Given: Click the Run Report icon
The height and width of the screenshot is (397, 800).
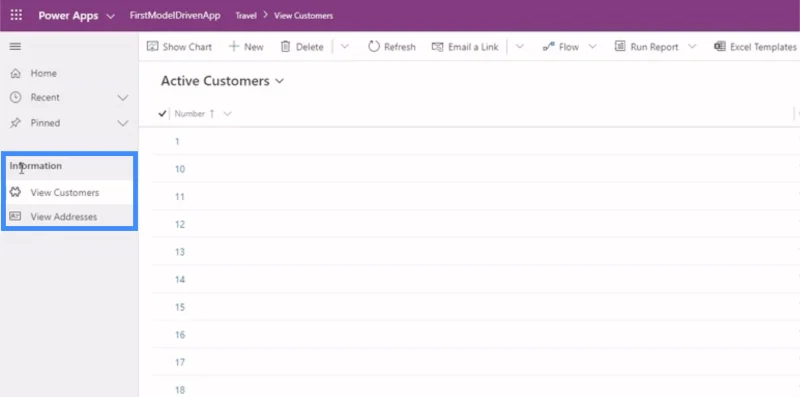Looking at the screenshot, I should pos(620,46).
